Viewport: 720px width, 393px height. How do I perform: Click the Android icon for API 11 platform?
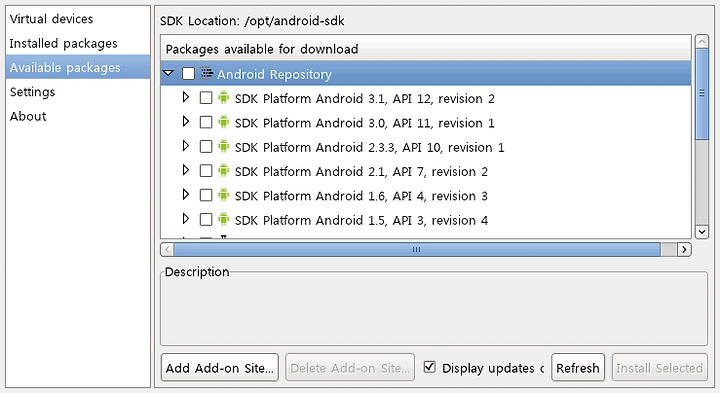(224, 122)
